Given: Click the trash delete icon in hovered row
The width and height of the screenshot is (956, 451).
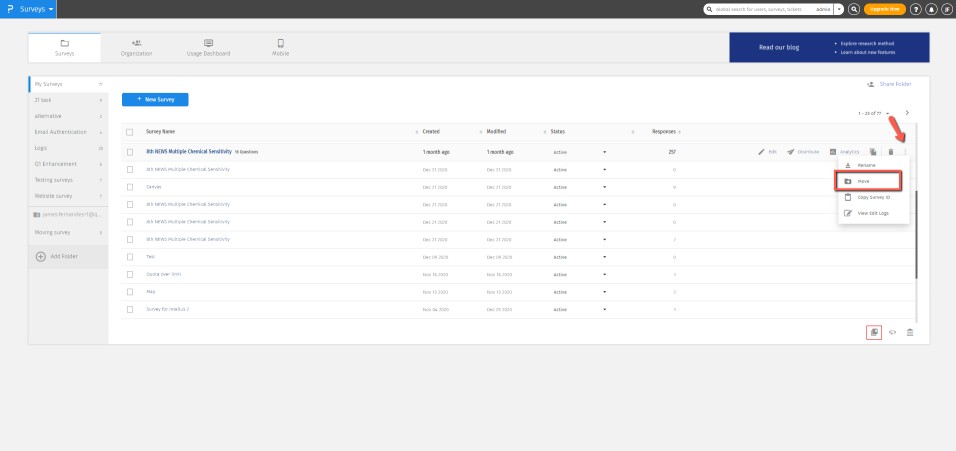Looking at the screenshot, I should [891, 152].
